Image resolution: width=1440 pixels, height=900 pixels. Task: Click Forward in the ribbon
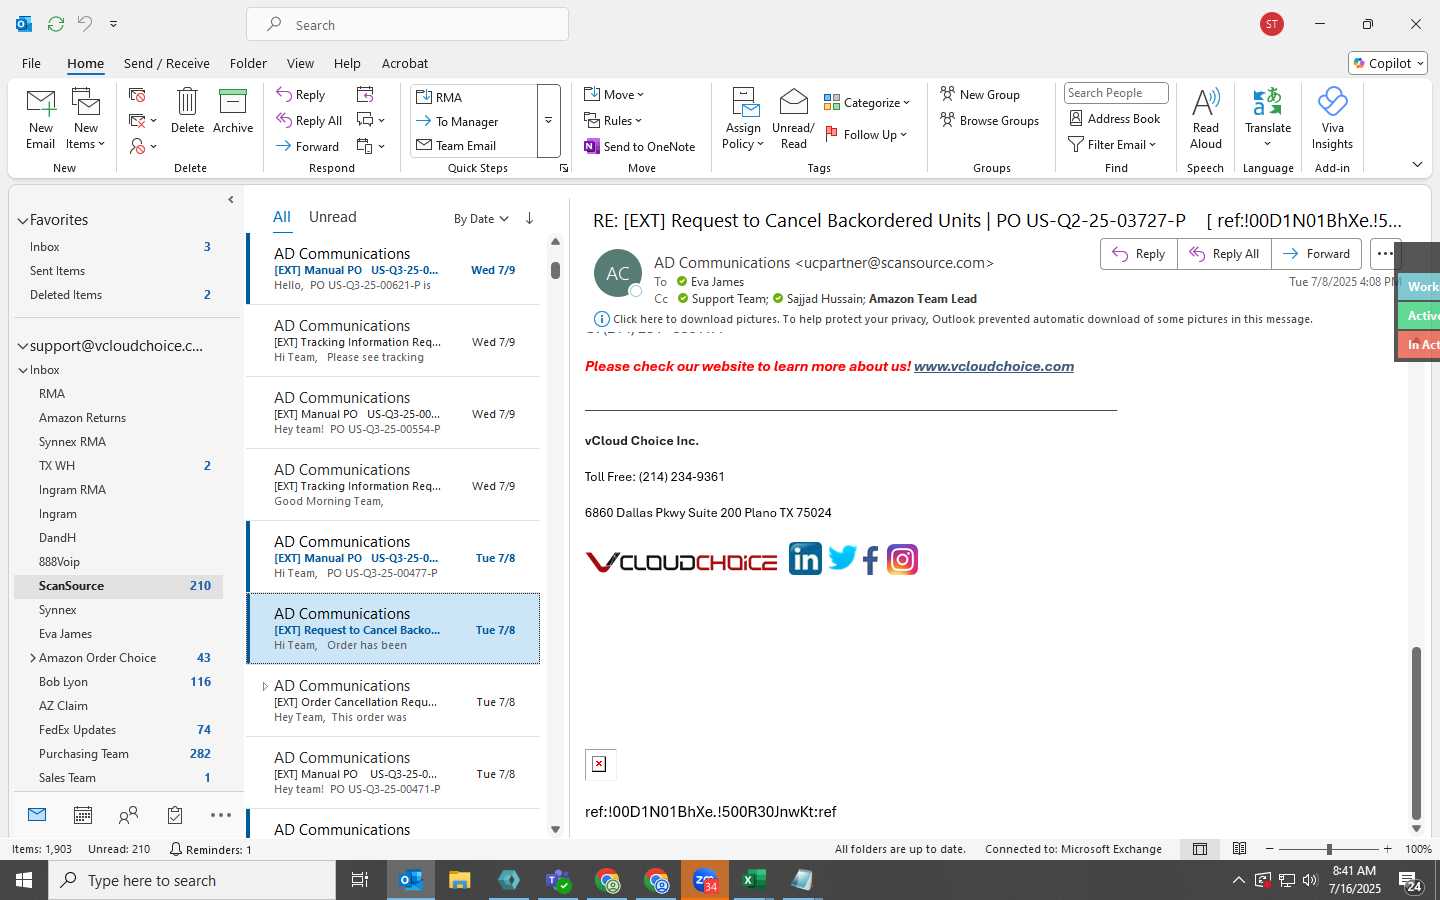tap(308, 147)
